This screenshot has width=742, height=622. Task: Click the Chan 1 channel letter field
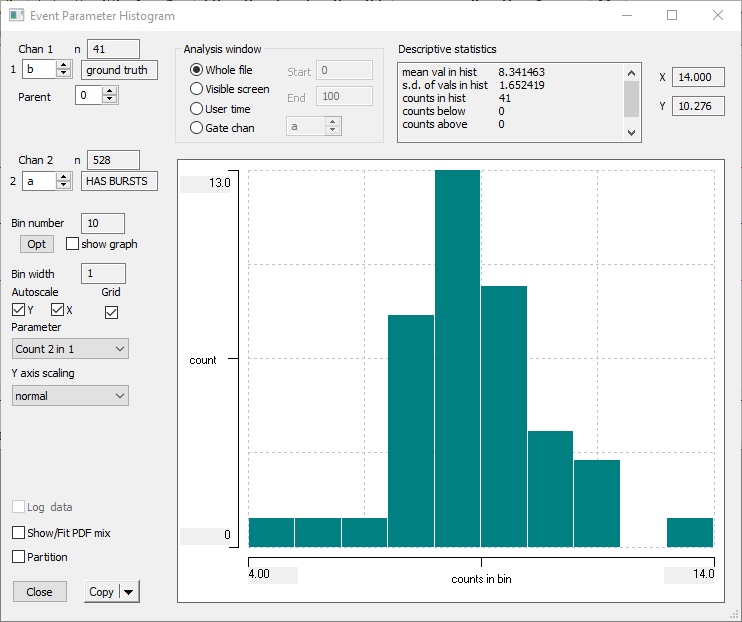(x=40, y=70)
